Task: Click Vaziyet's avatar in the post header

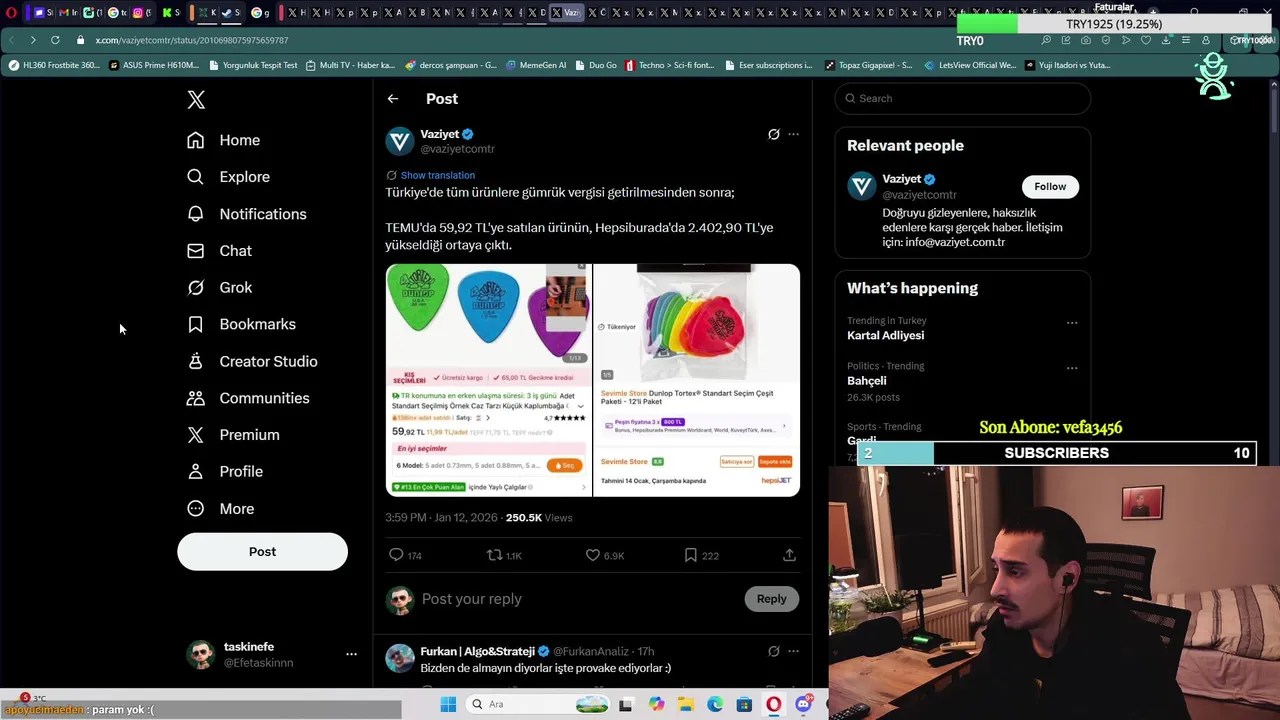Action: click(400, 141)
